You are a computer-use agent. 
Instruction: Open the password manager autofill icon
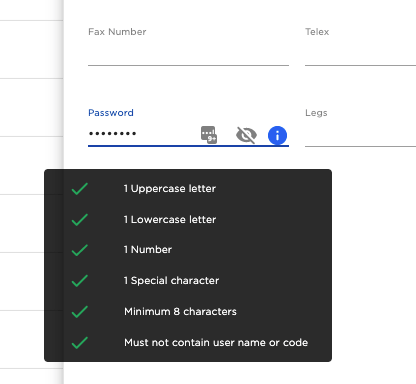[x=209, y=135]
